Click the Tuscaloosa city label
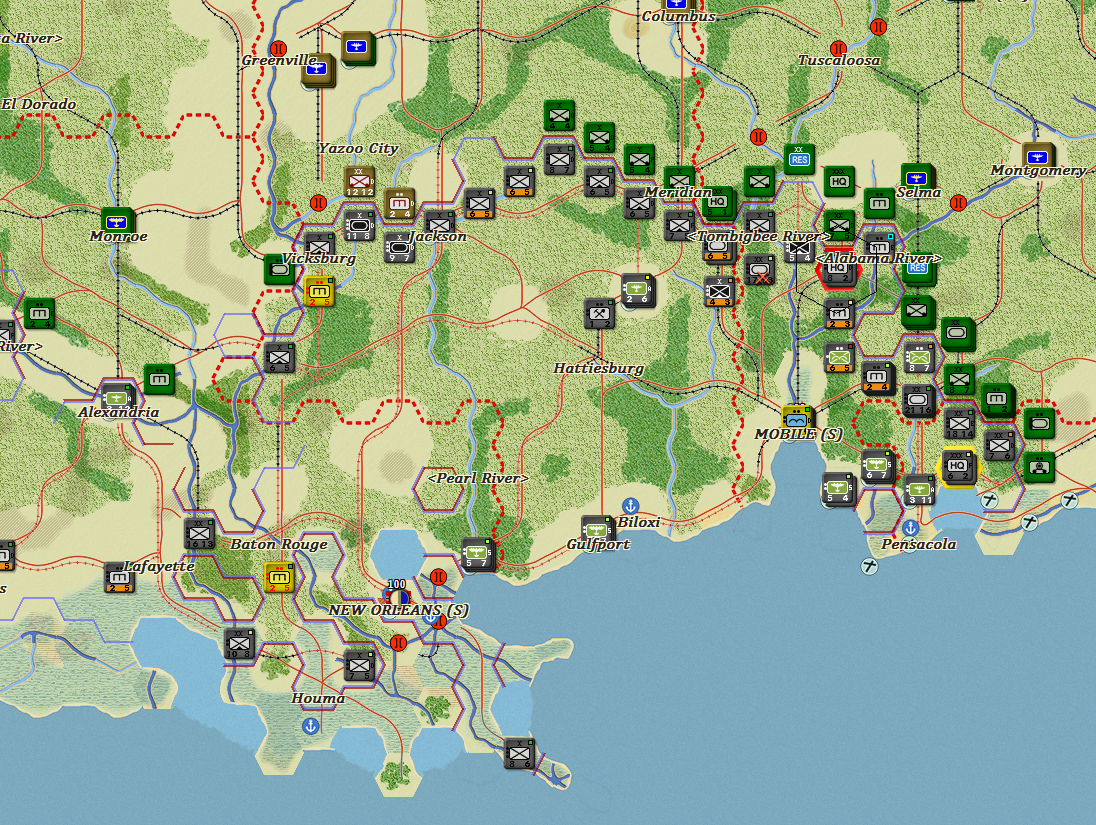This screenshot has width=1096, height=825. [x=839, y=61]
